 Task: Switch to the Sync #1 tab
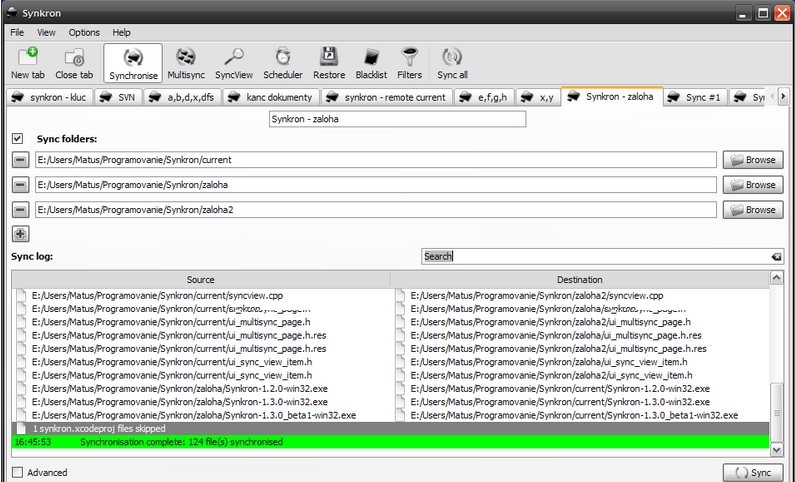click(696, 97)
